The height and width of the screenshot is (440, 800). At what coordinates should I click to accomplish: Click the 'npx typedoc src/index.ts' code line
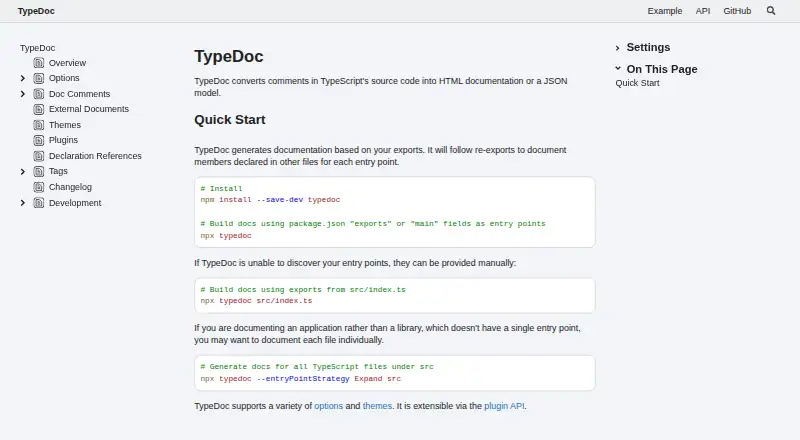click(256, 301)
